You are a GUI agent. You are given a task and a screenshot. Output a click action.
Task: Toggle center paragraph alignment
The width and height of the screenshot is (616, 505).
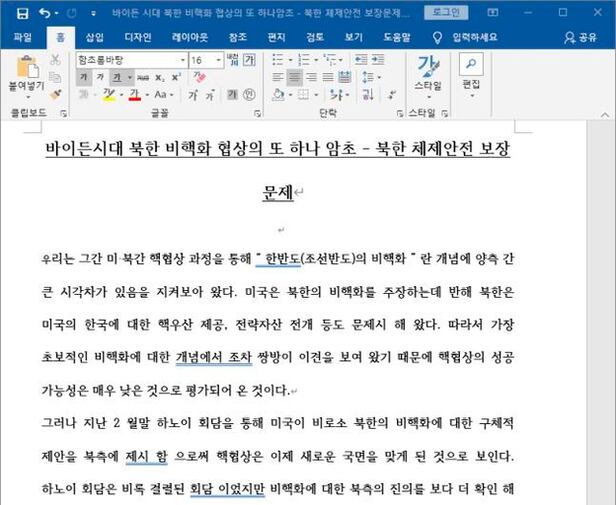click(294, 77)
